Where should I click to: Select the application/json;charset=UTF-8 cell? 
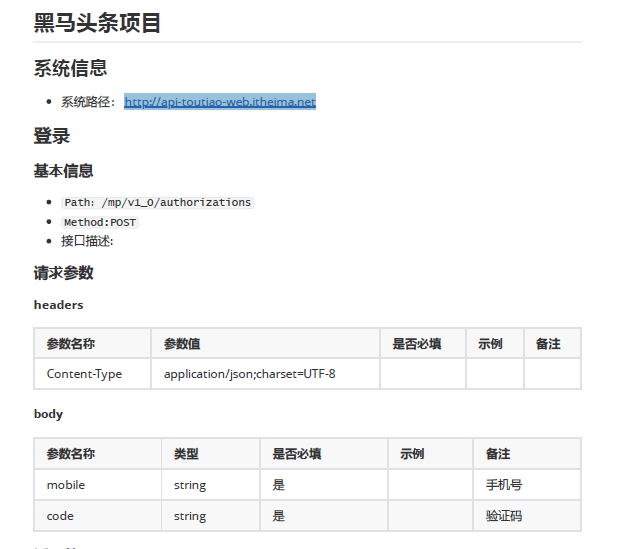click(x=265, y=374)
